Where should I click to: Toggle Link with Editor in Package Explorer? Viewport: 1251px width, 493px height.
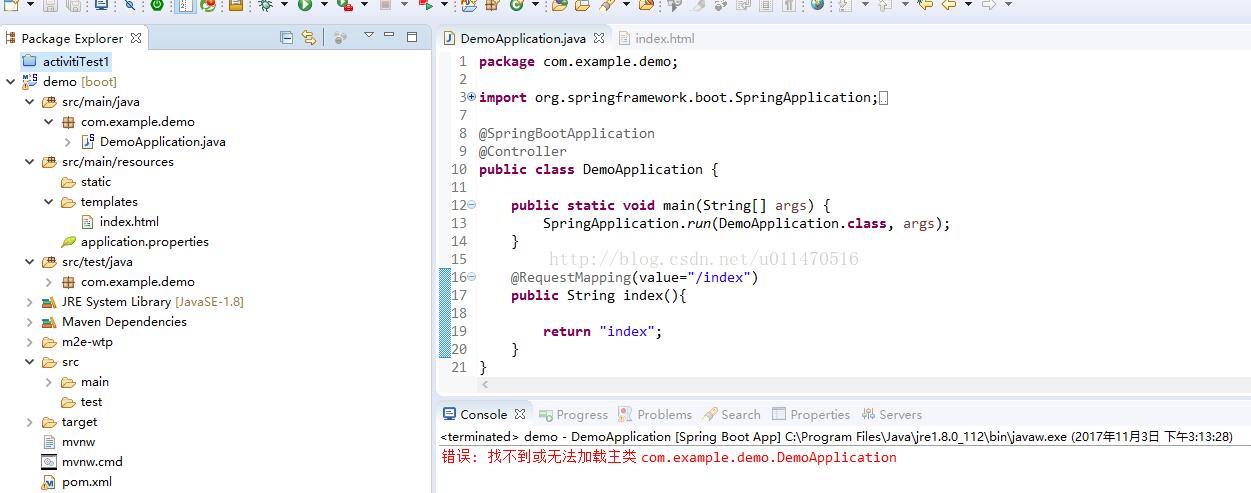(308, 38)
